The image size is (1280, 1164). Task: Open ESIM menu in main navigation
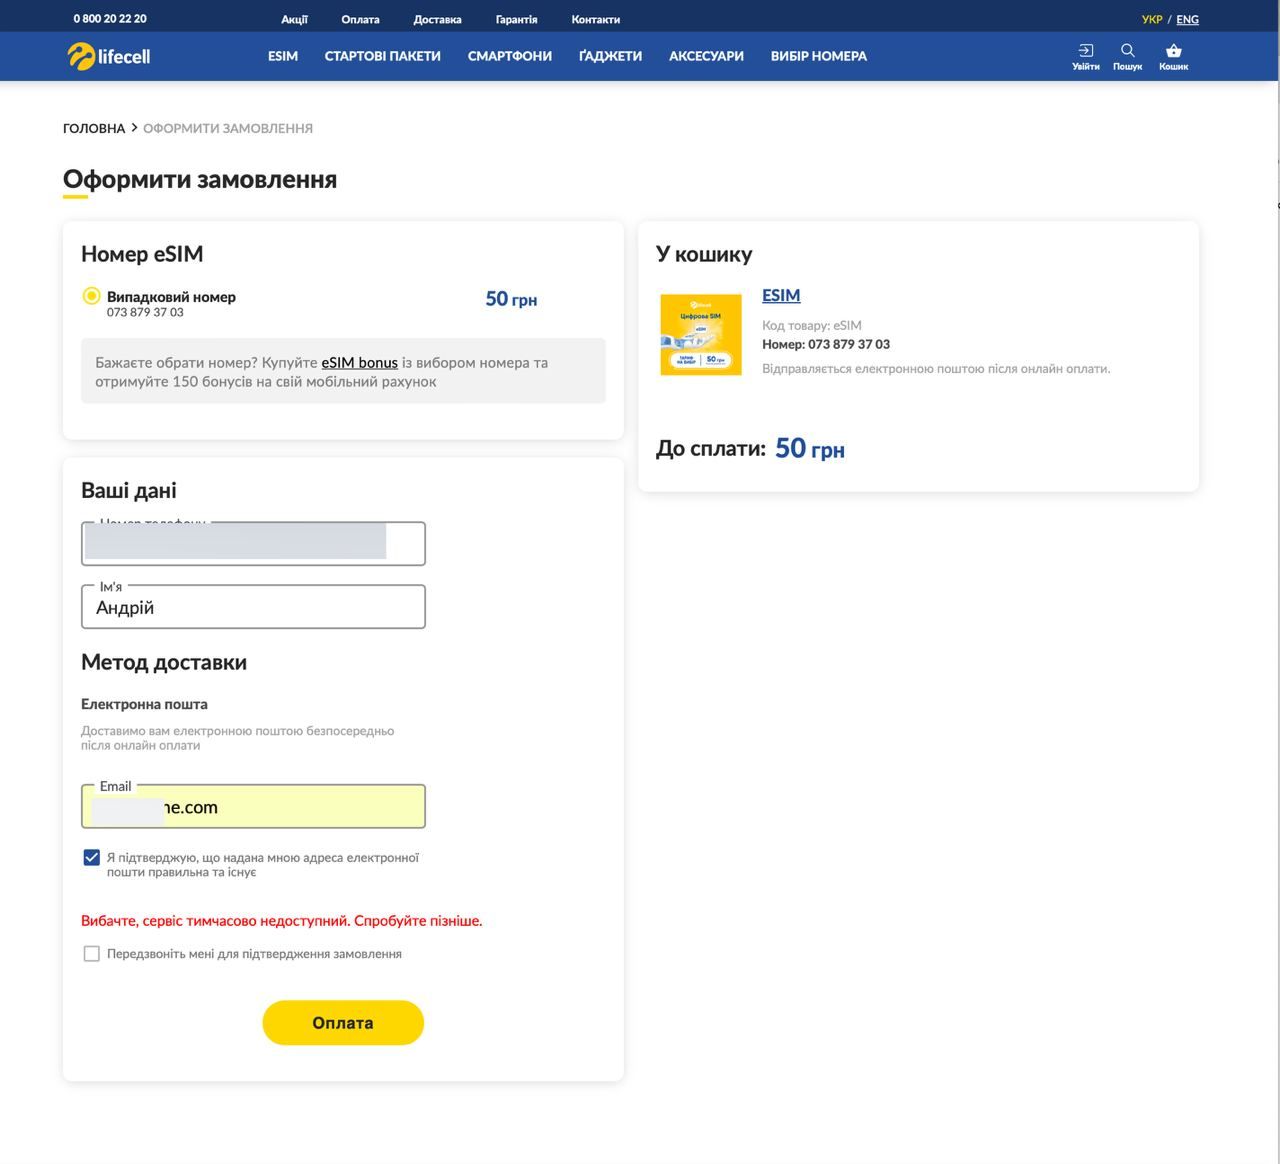tap(283, 56)
